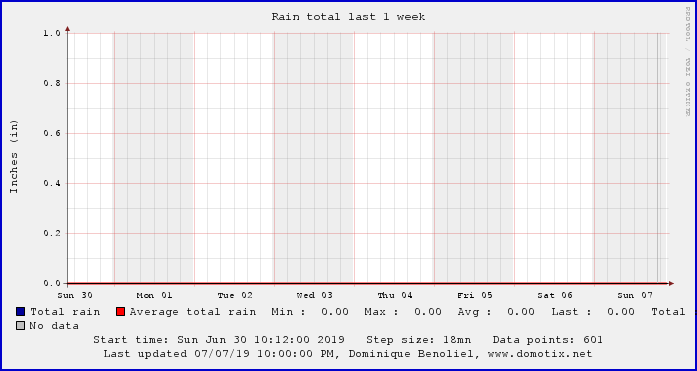Click the 'Sun 07' date label
This screenshot has height=371, width=697.
pos(635,295)
